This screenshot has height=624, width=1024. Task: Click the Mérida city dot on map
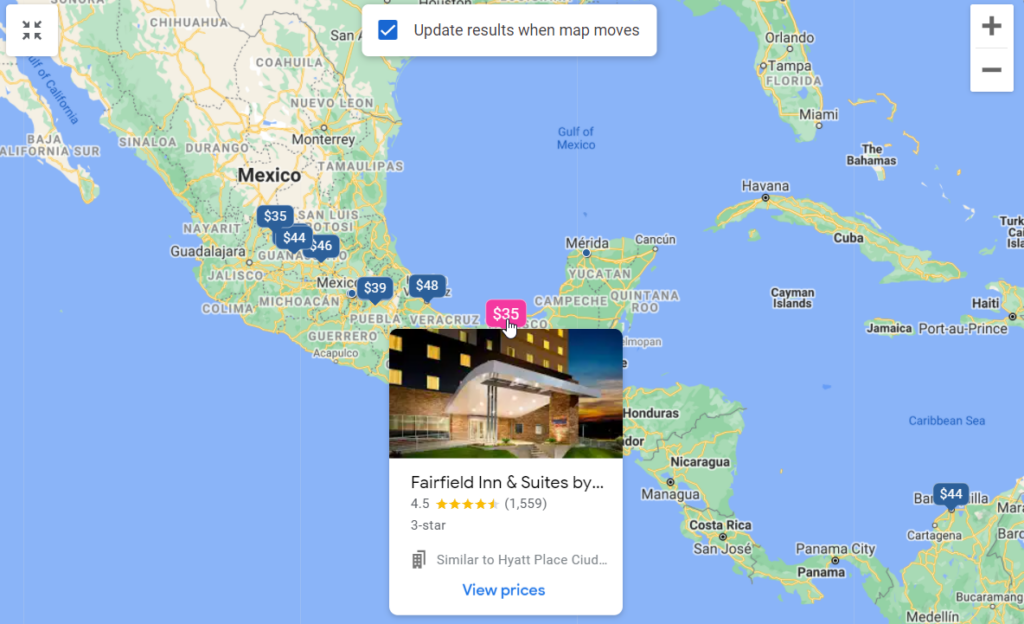click(x=586, y=253)
